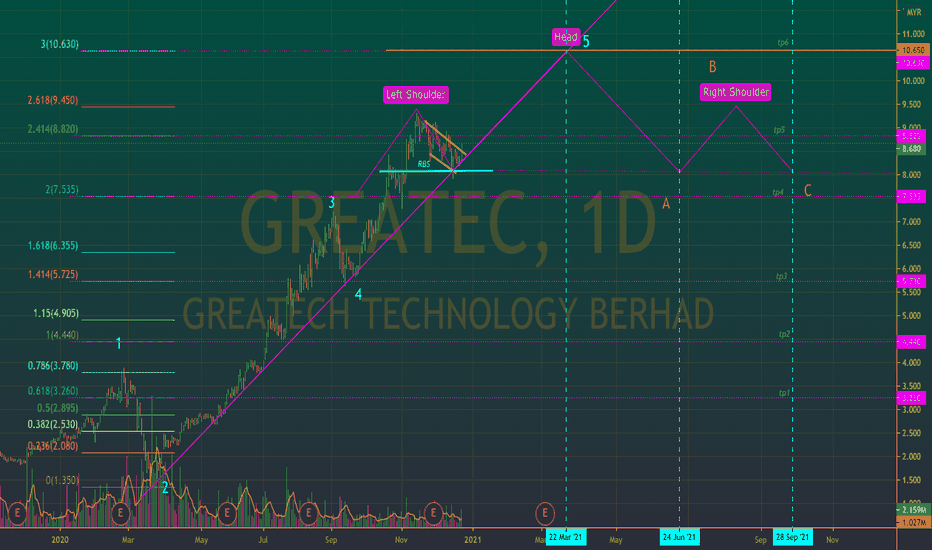
Task: Select the 0.618(3.260) Fibonacci level text
Action: 52,391
